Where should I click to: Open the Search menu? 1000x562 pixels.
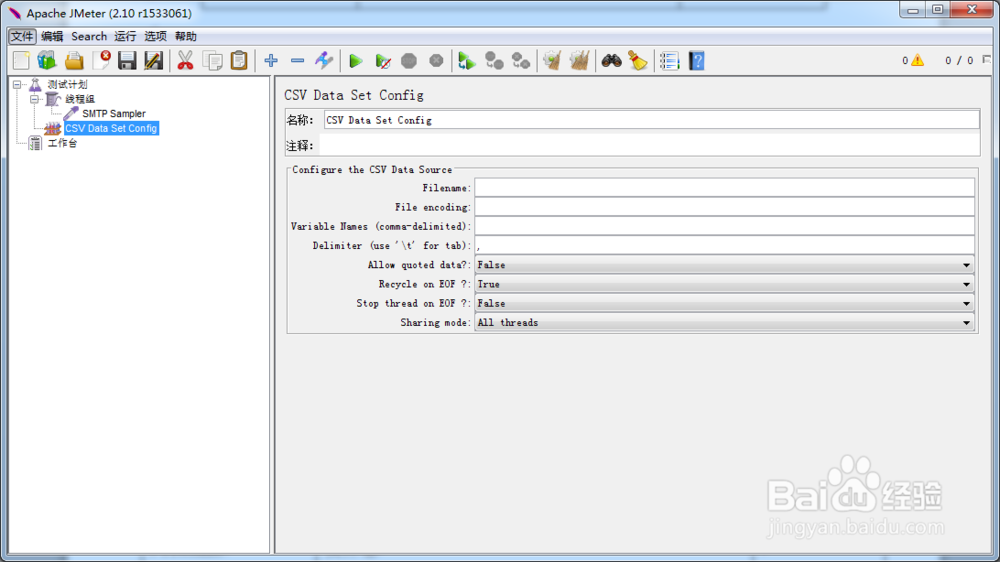[89, 36]
